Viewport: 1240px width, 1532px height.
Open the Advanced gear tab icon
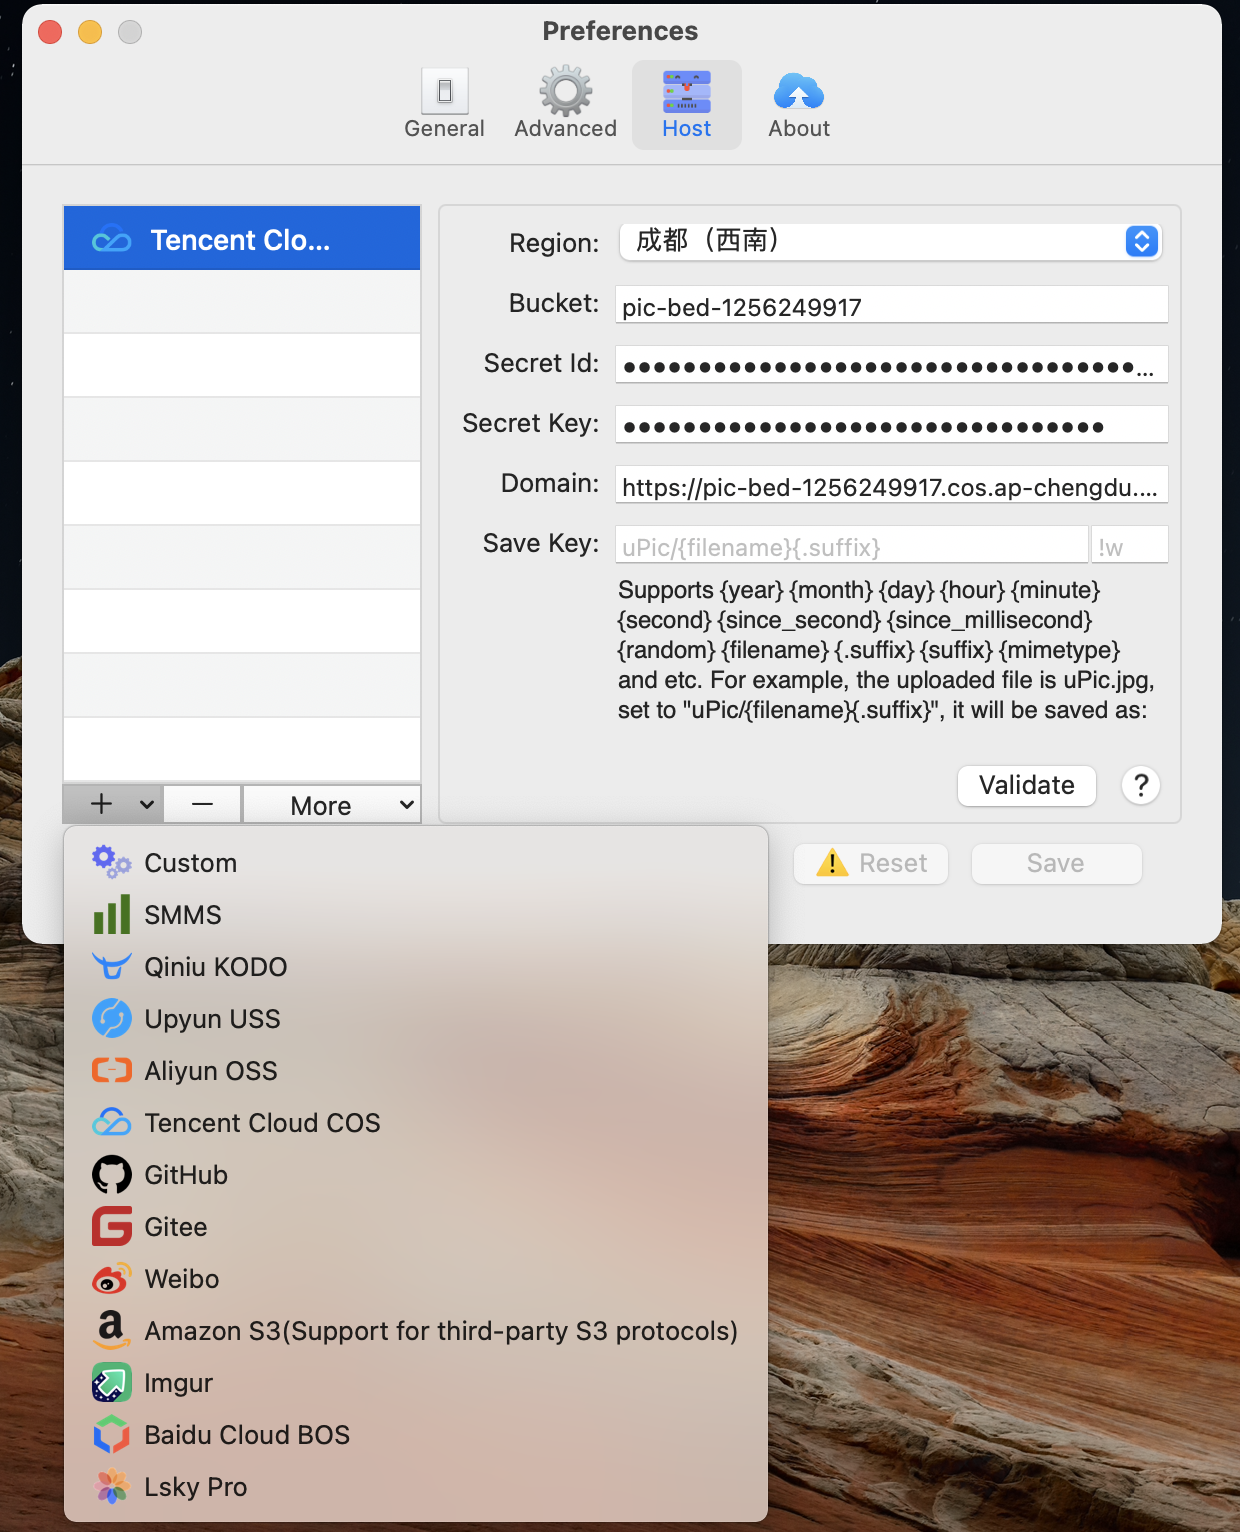coord(566,91)
